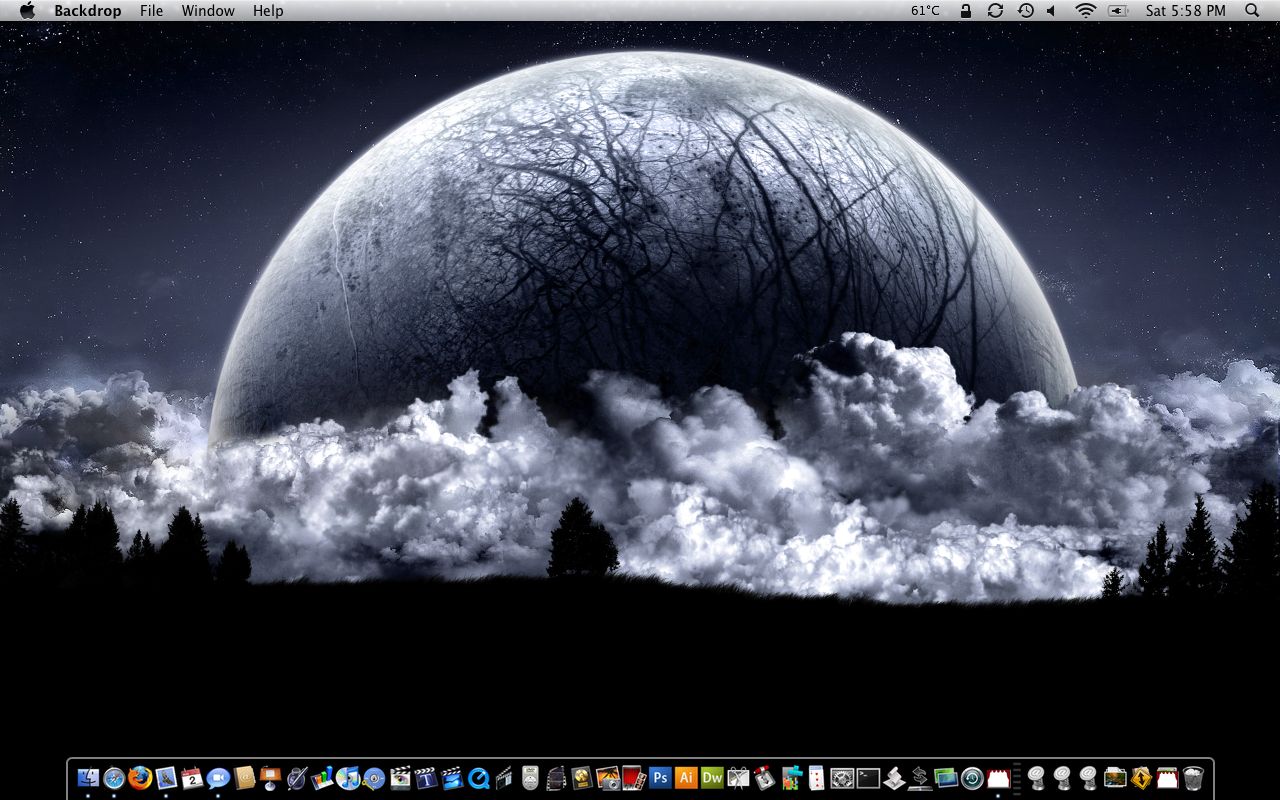Open the playing cards Solitaire icon
Viewport: 1280px width, 800px height.
pyautogui.click(x=817, y=777)
